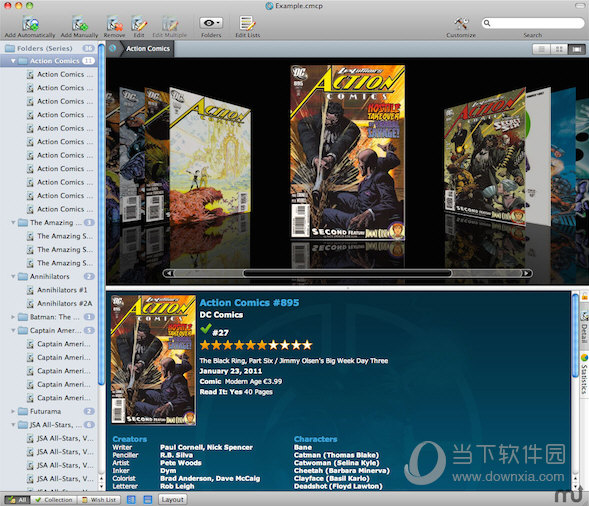Click inside the Search field
This screenshot has height=506, width=589.
(x=533, y=23)
